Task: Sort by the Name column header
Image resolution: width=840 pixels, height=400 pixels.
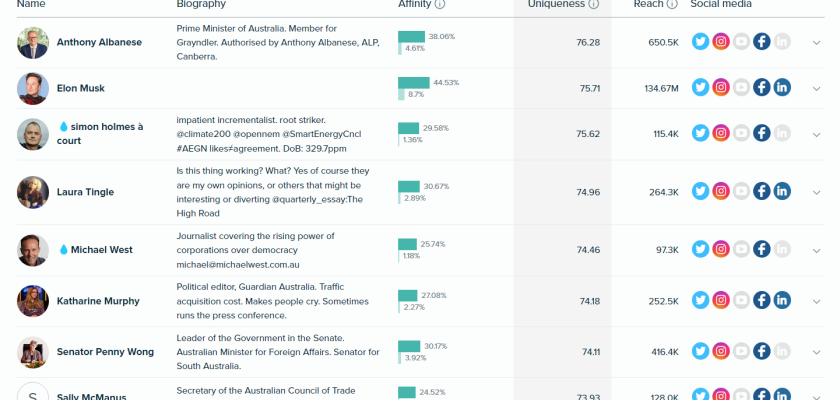Action: pos(31,4)
